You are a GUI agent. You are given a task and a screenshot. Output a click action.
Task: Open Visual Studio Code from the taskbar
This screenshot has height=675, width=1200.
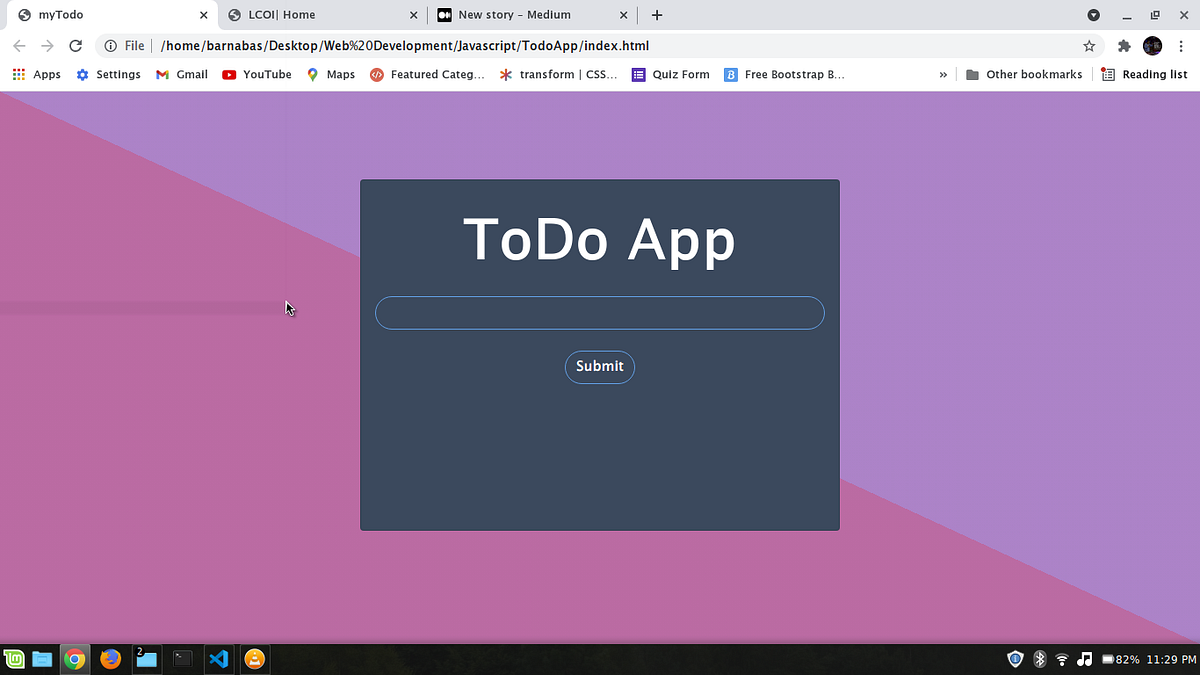219,659
